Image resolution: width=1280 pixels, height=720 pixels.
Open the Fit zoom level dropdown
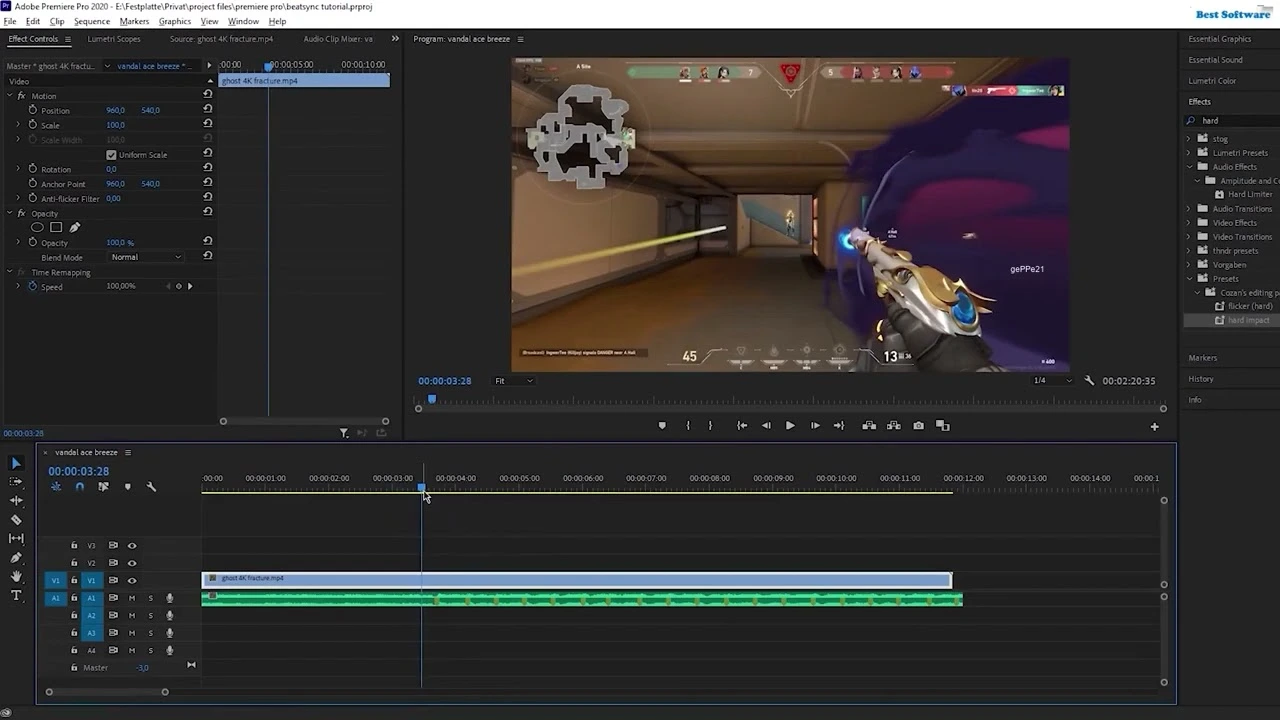(514, 381)
